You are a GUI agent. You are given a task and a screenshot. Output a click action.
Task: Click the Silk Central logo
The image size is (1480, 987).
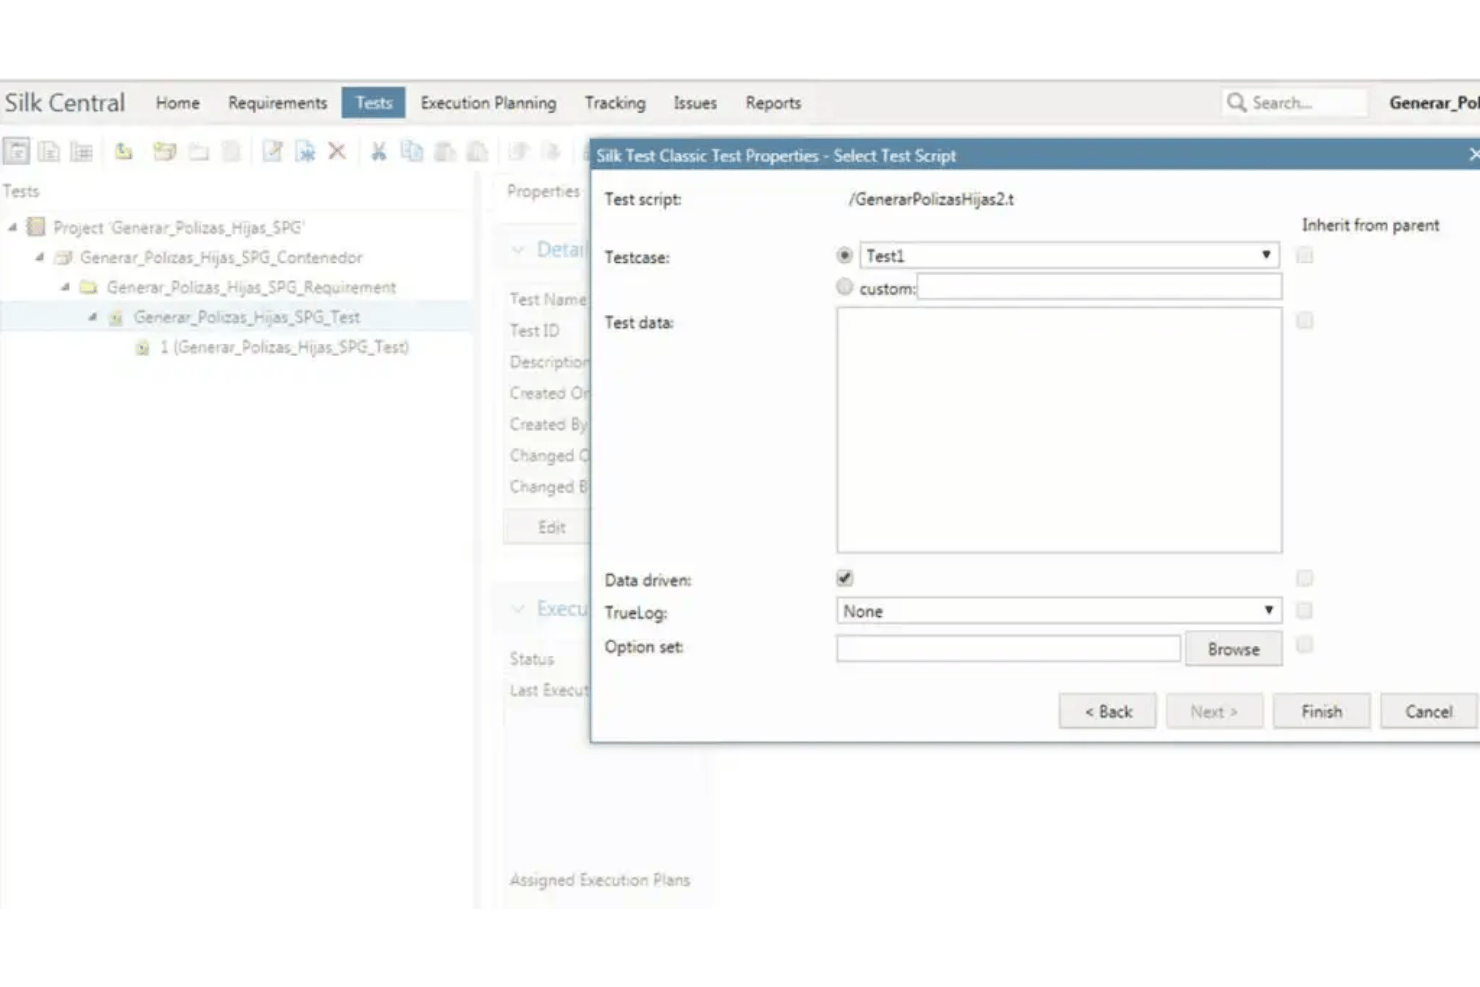pos(65,103)
